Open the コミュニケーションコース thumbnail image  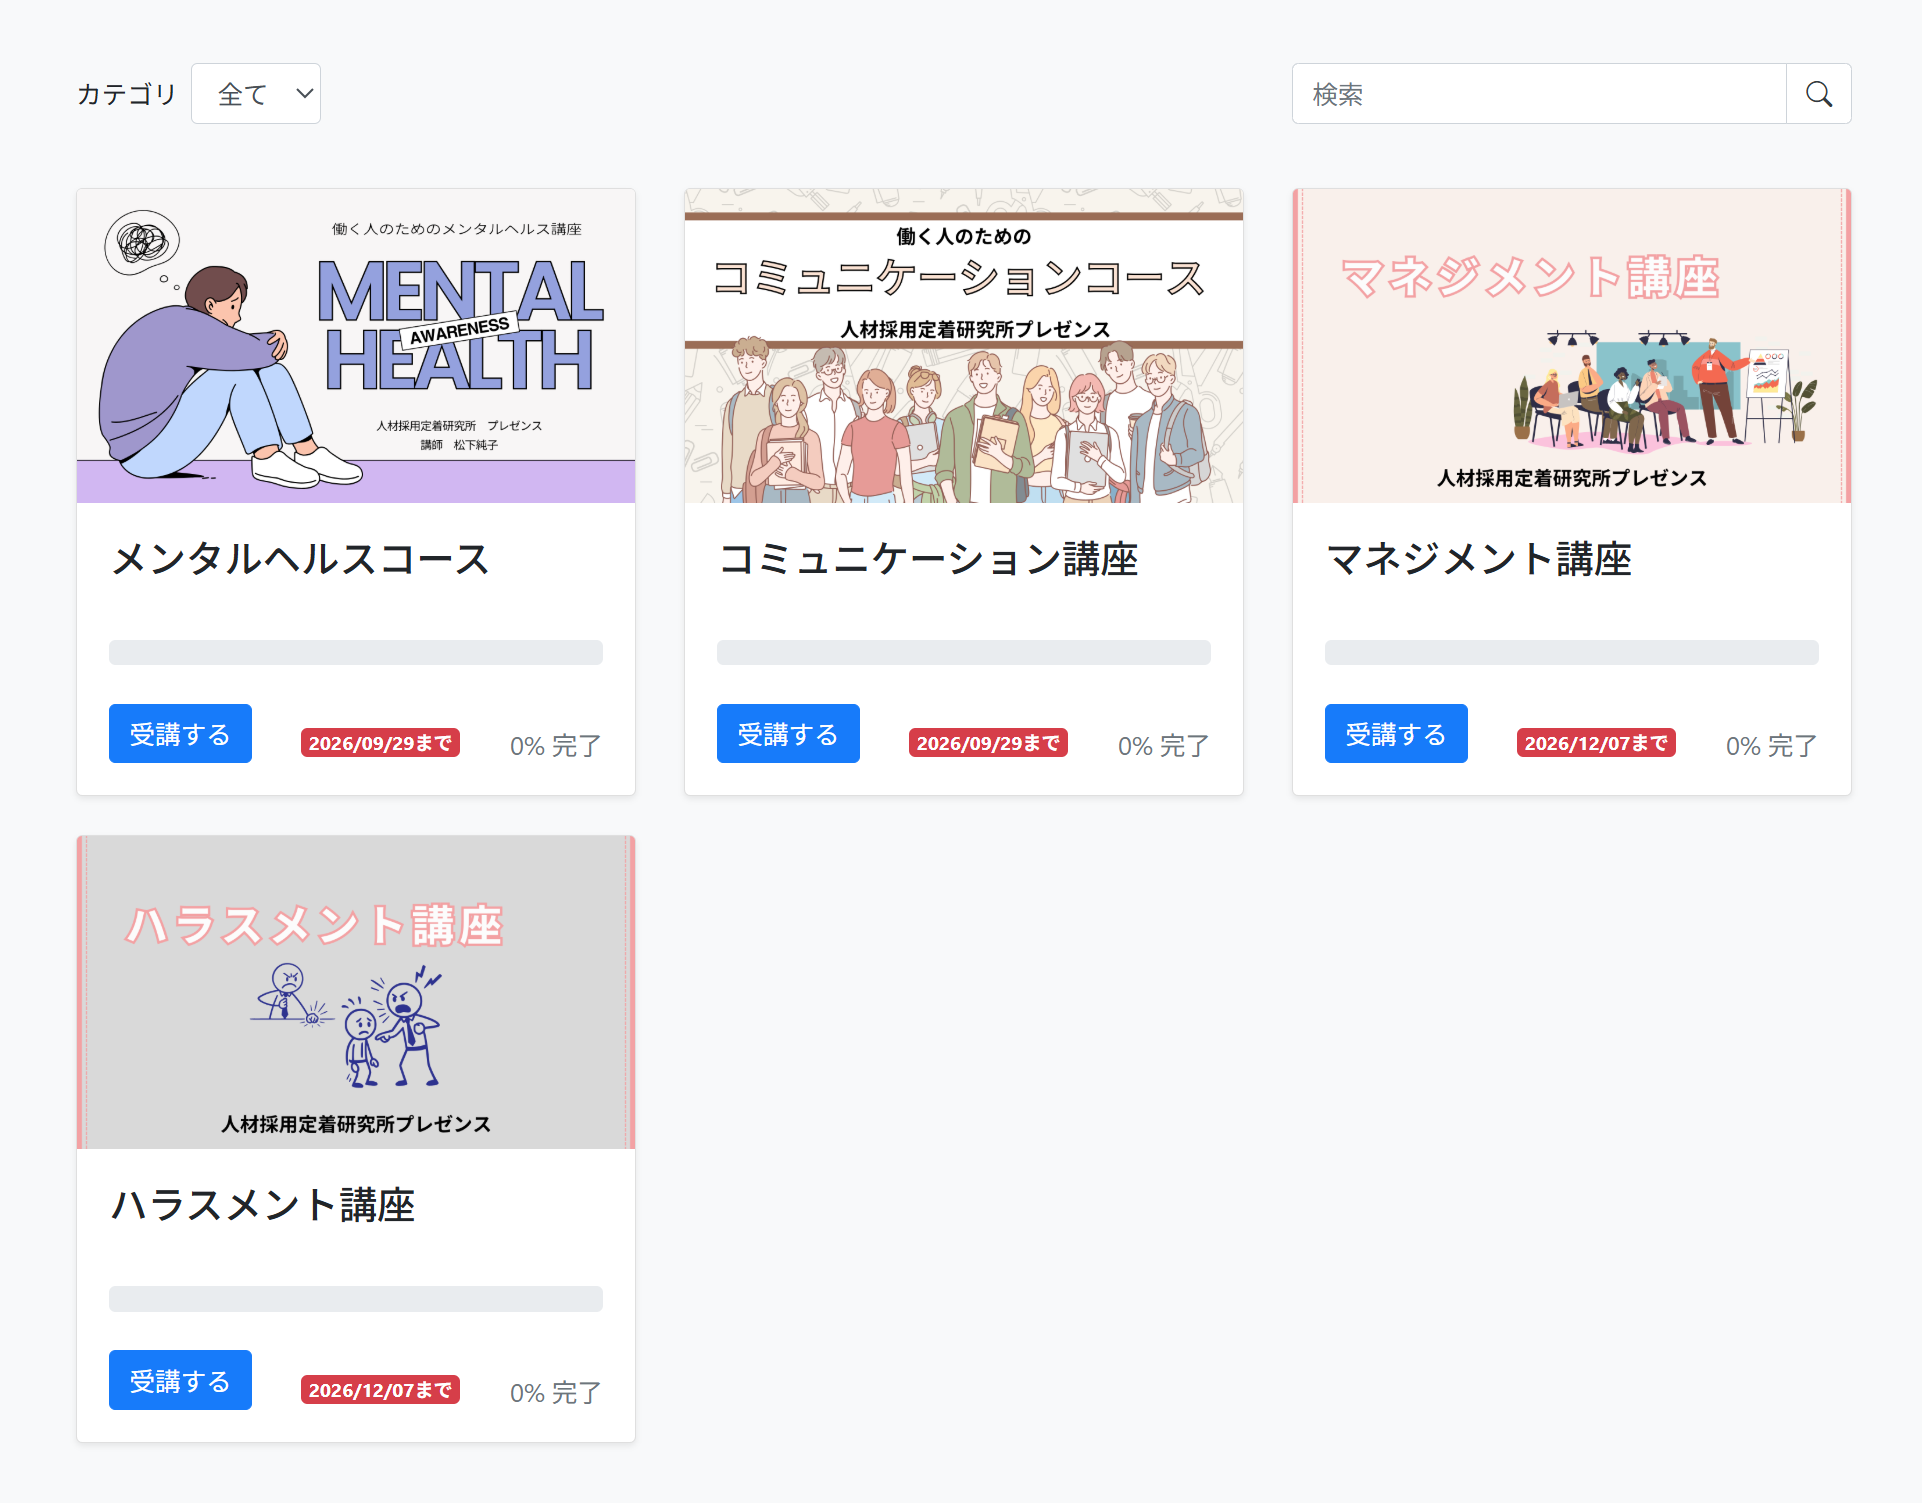click(x=963, y=346)
